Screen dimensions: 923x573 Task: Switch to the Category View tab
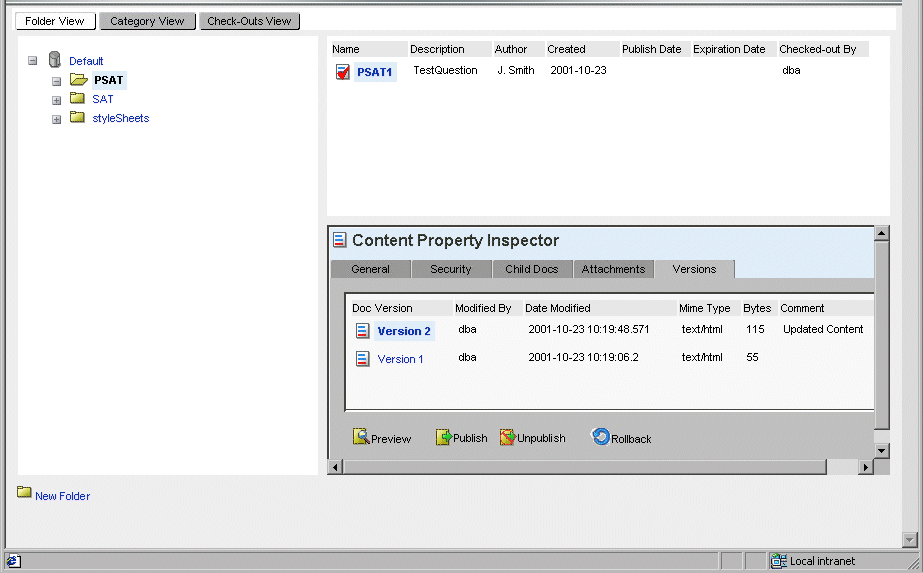tap(147, 21)
